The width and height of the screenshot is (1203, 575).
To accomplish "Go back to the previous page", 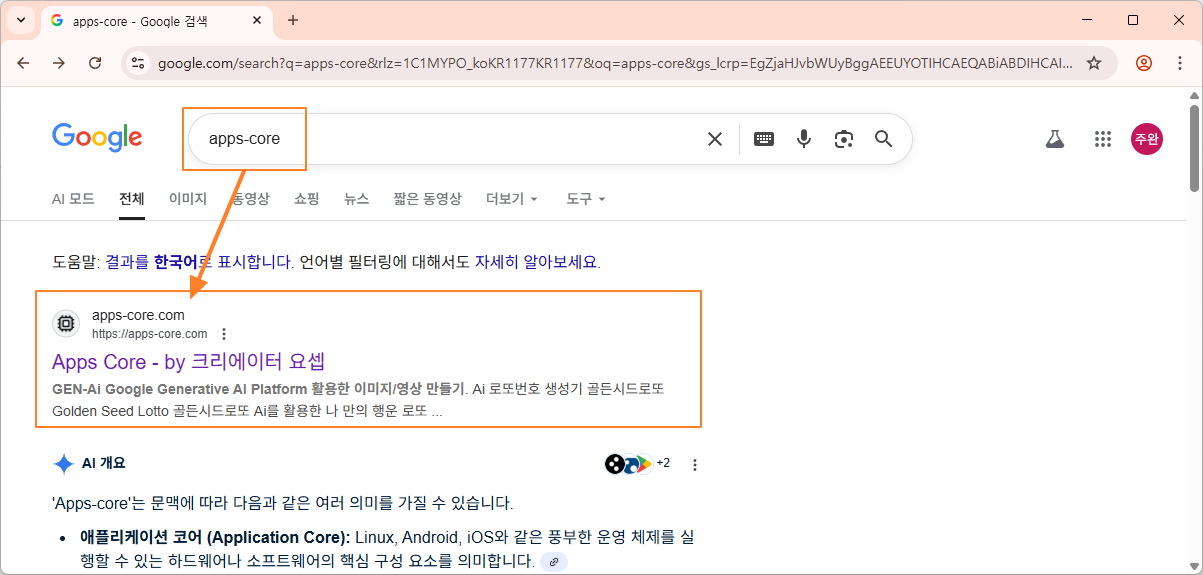I will [23, 63].
